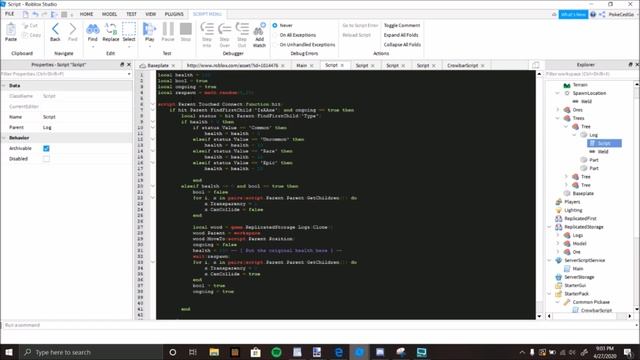Select Terrain in Explorer
Screen dimensions: 640x360
pyautogui.click(x=580, y=85)
